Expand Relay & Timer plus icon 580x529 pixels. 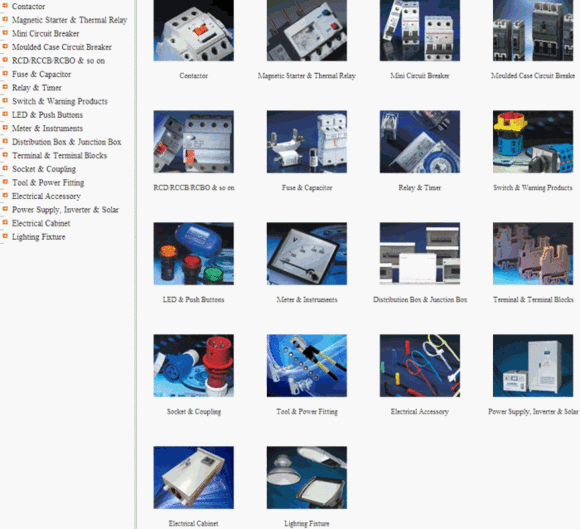point(5,87)
